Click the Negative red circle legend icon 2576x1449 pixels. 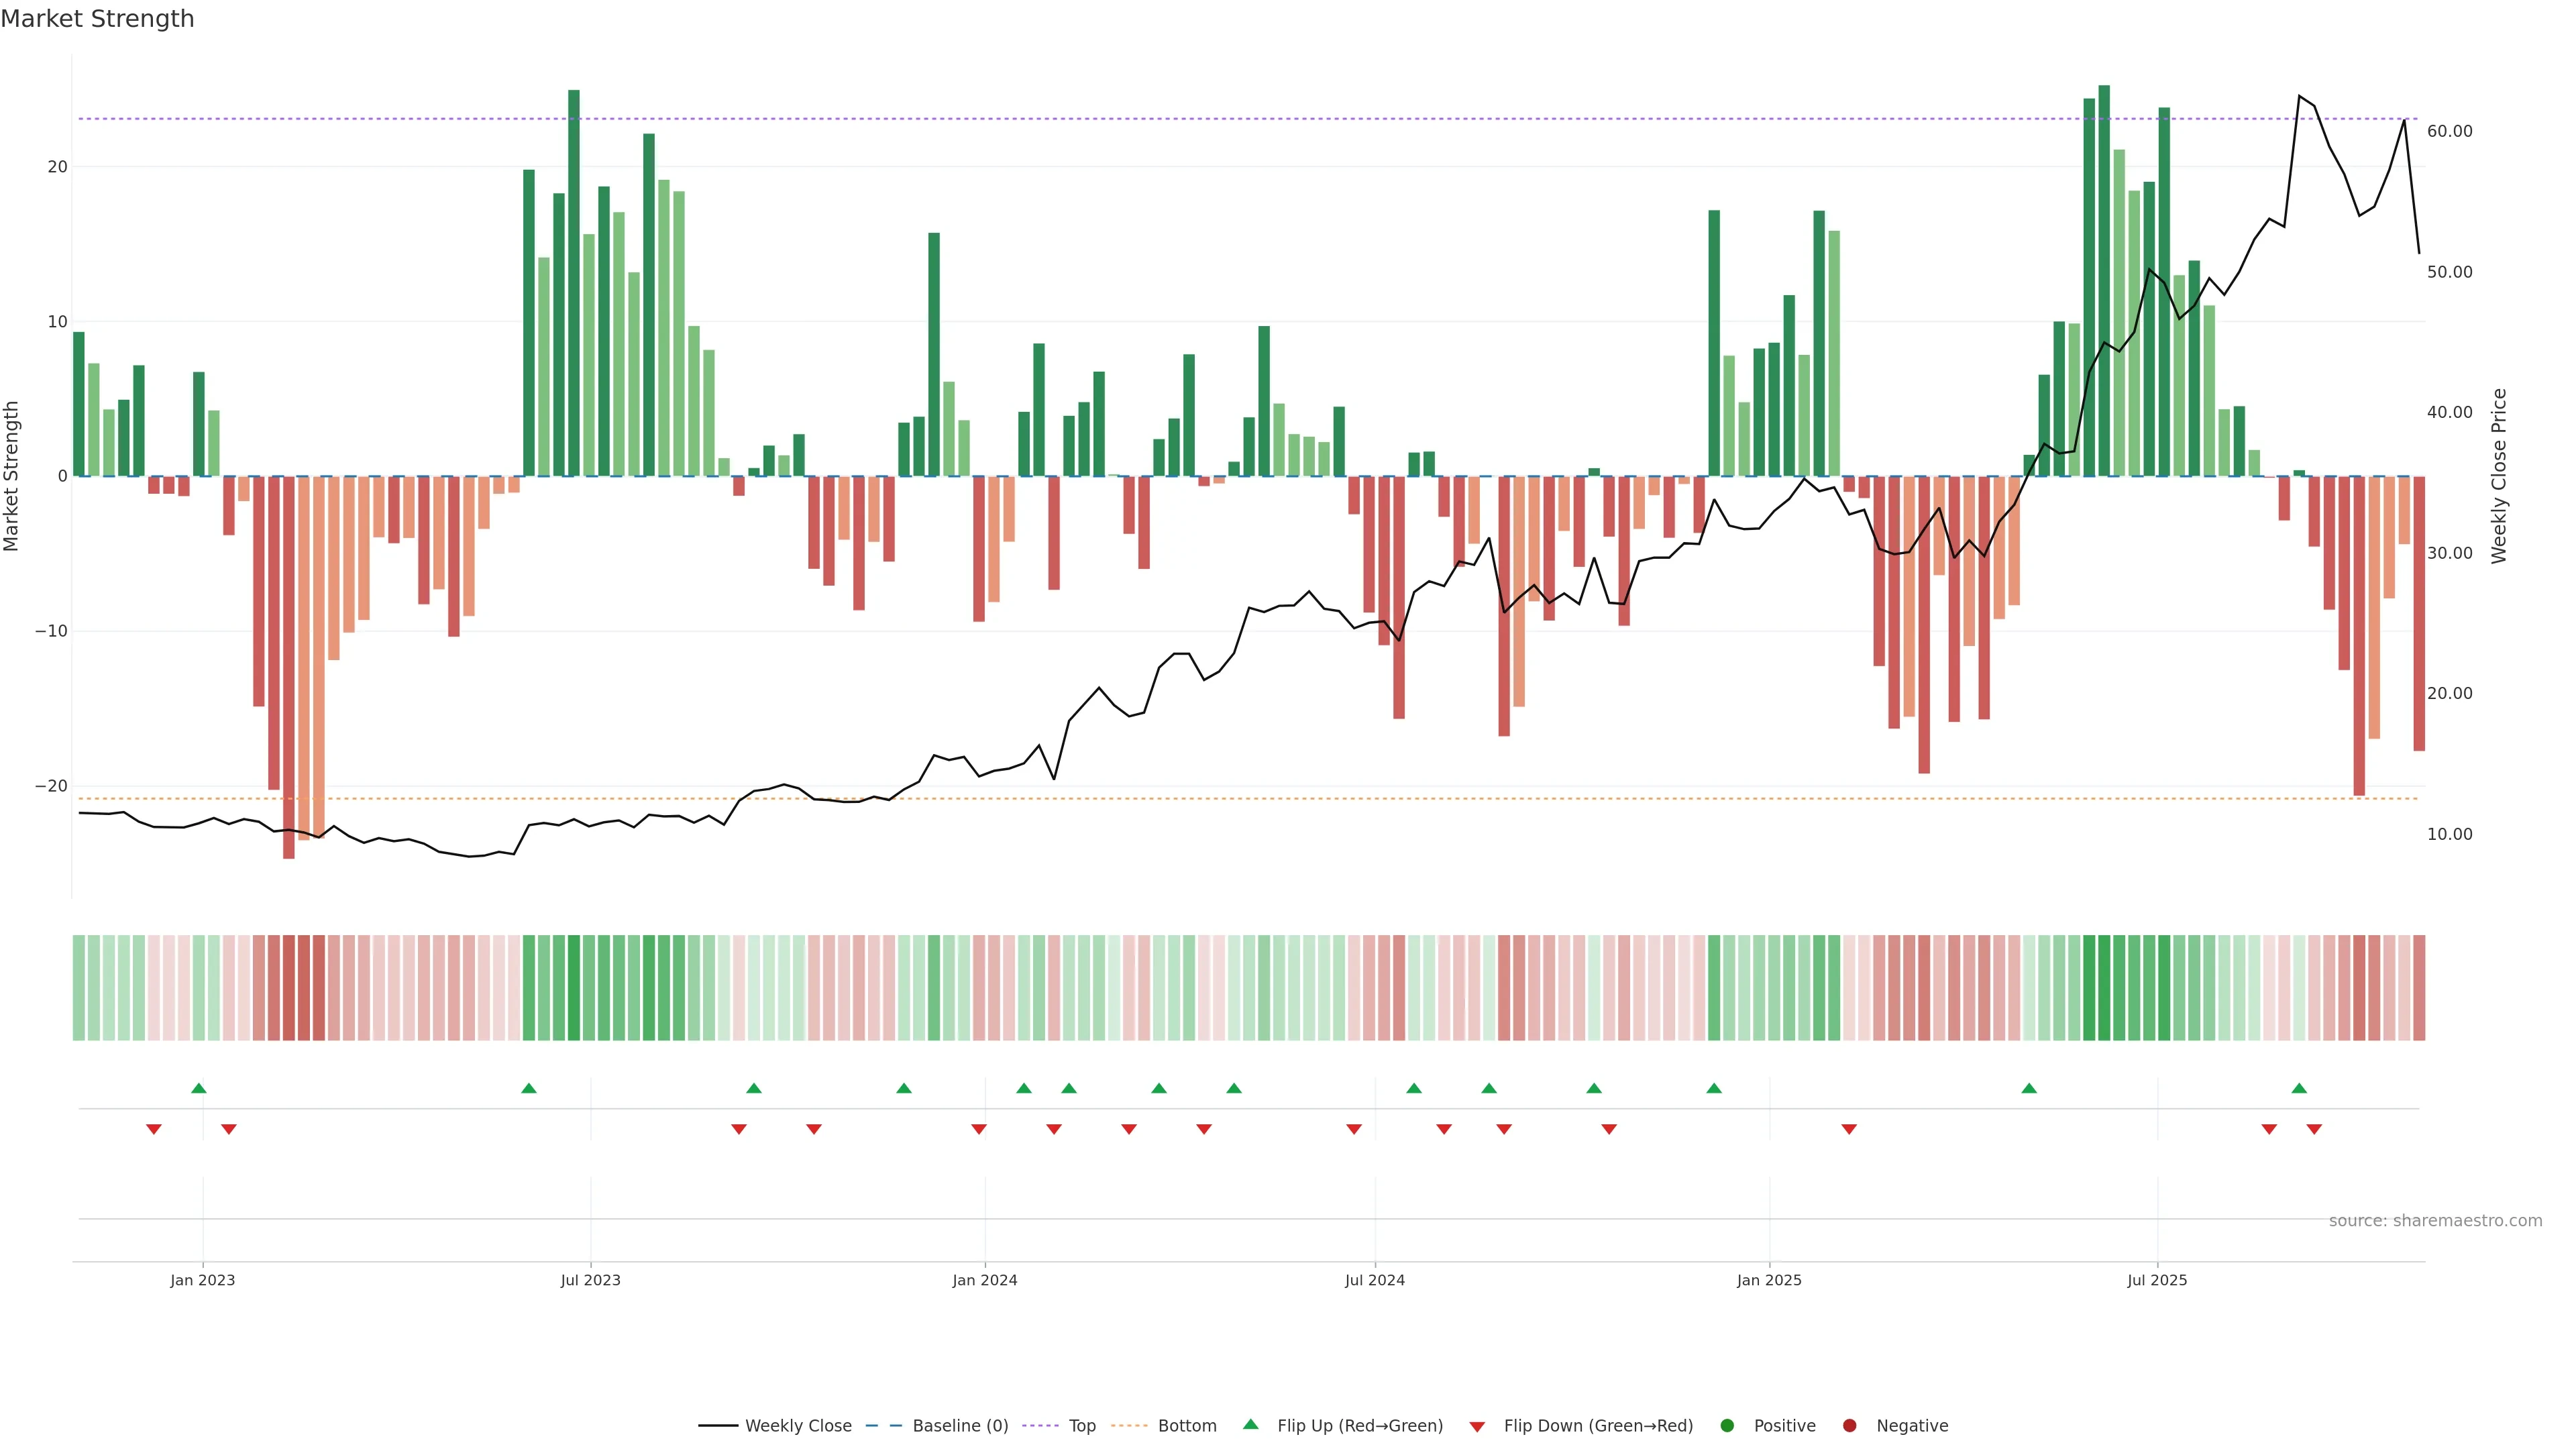[x=1849, y=1425]
